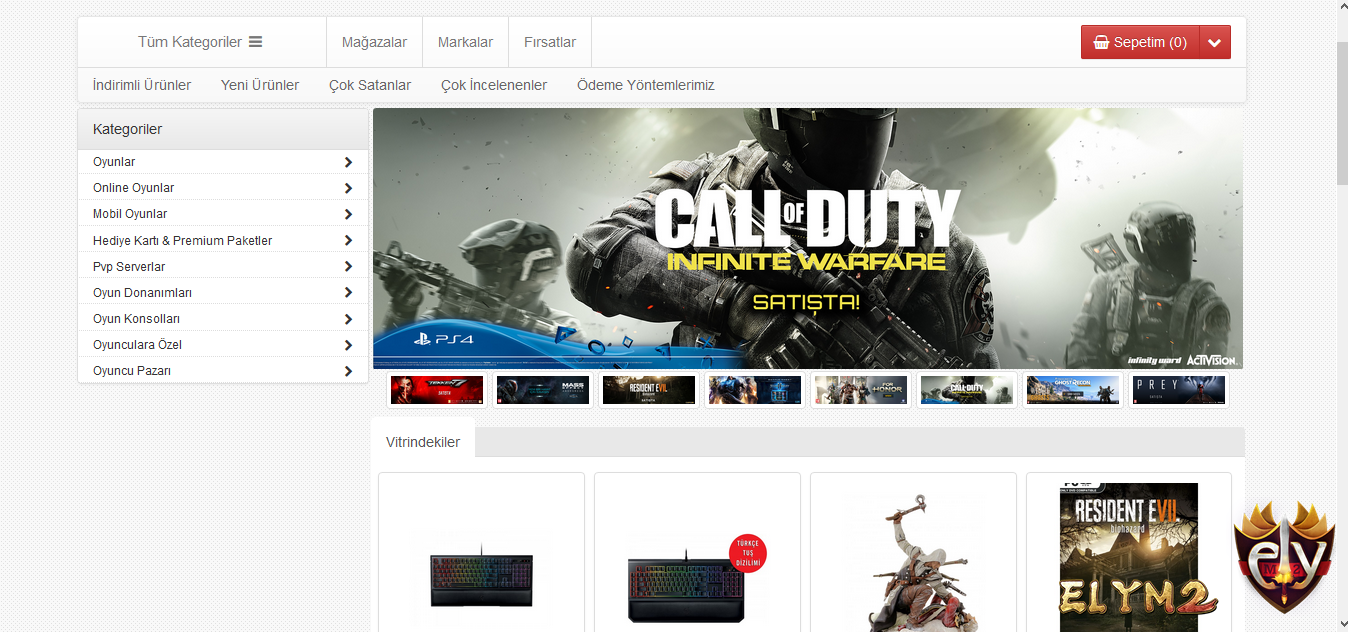Viewport: 1348px width, 632px height.
Task: Expand the Online Oyunlar chevron
Action: coord(348,188)
